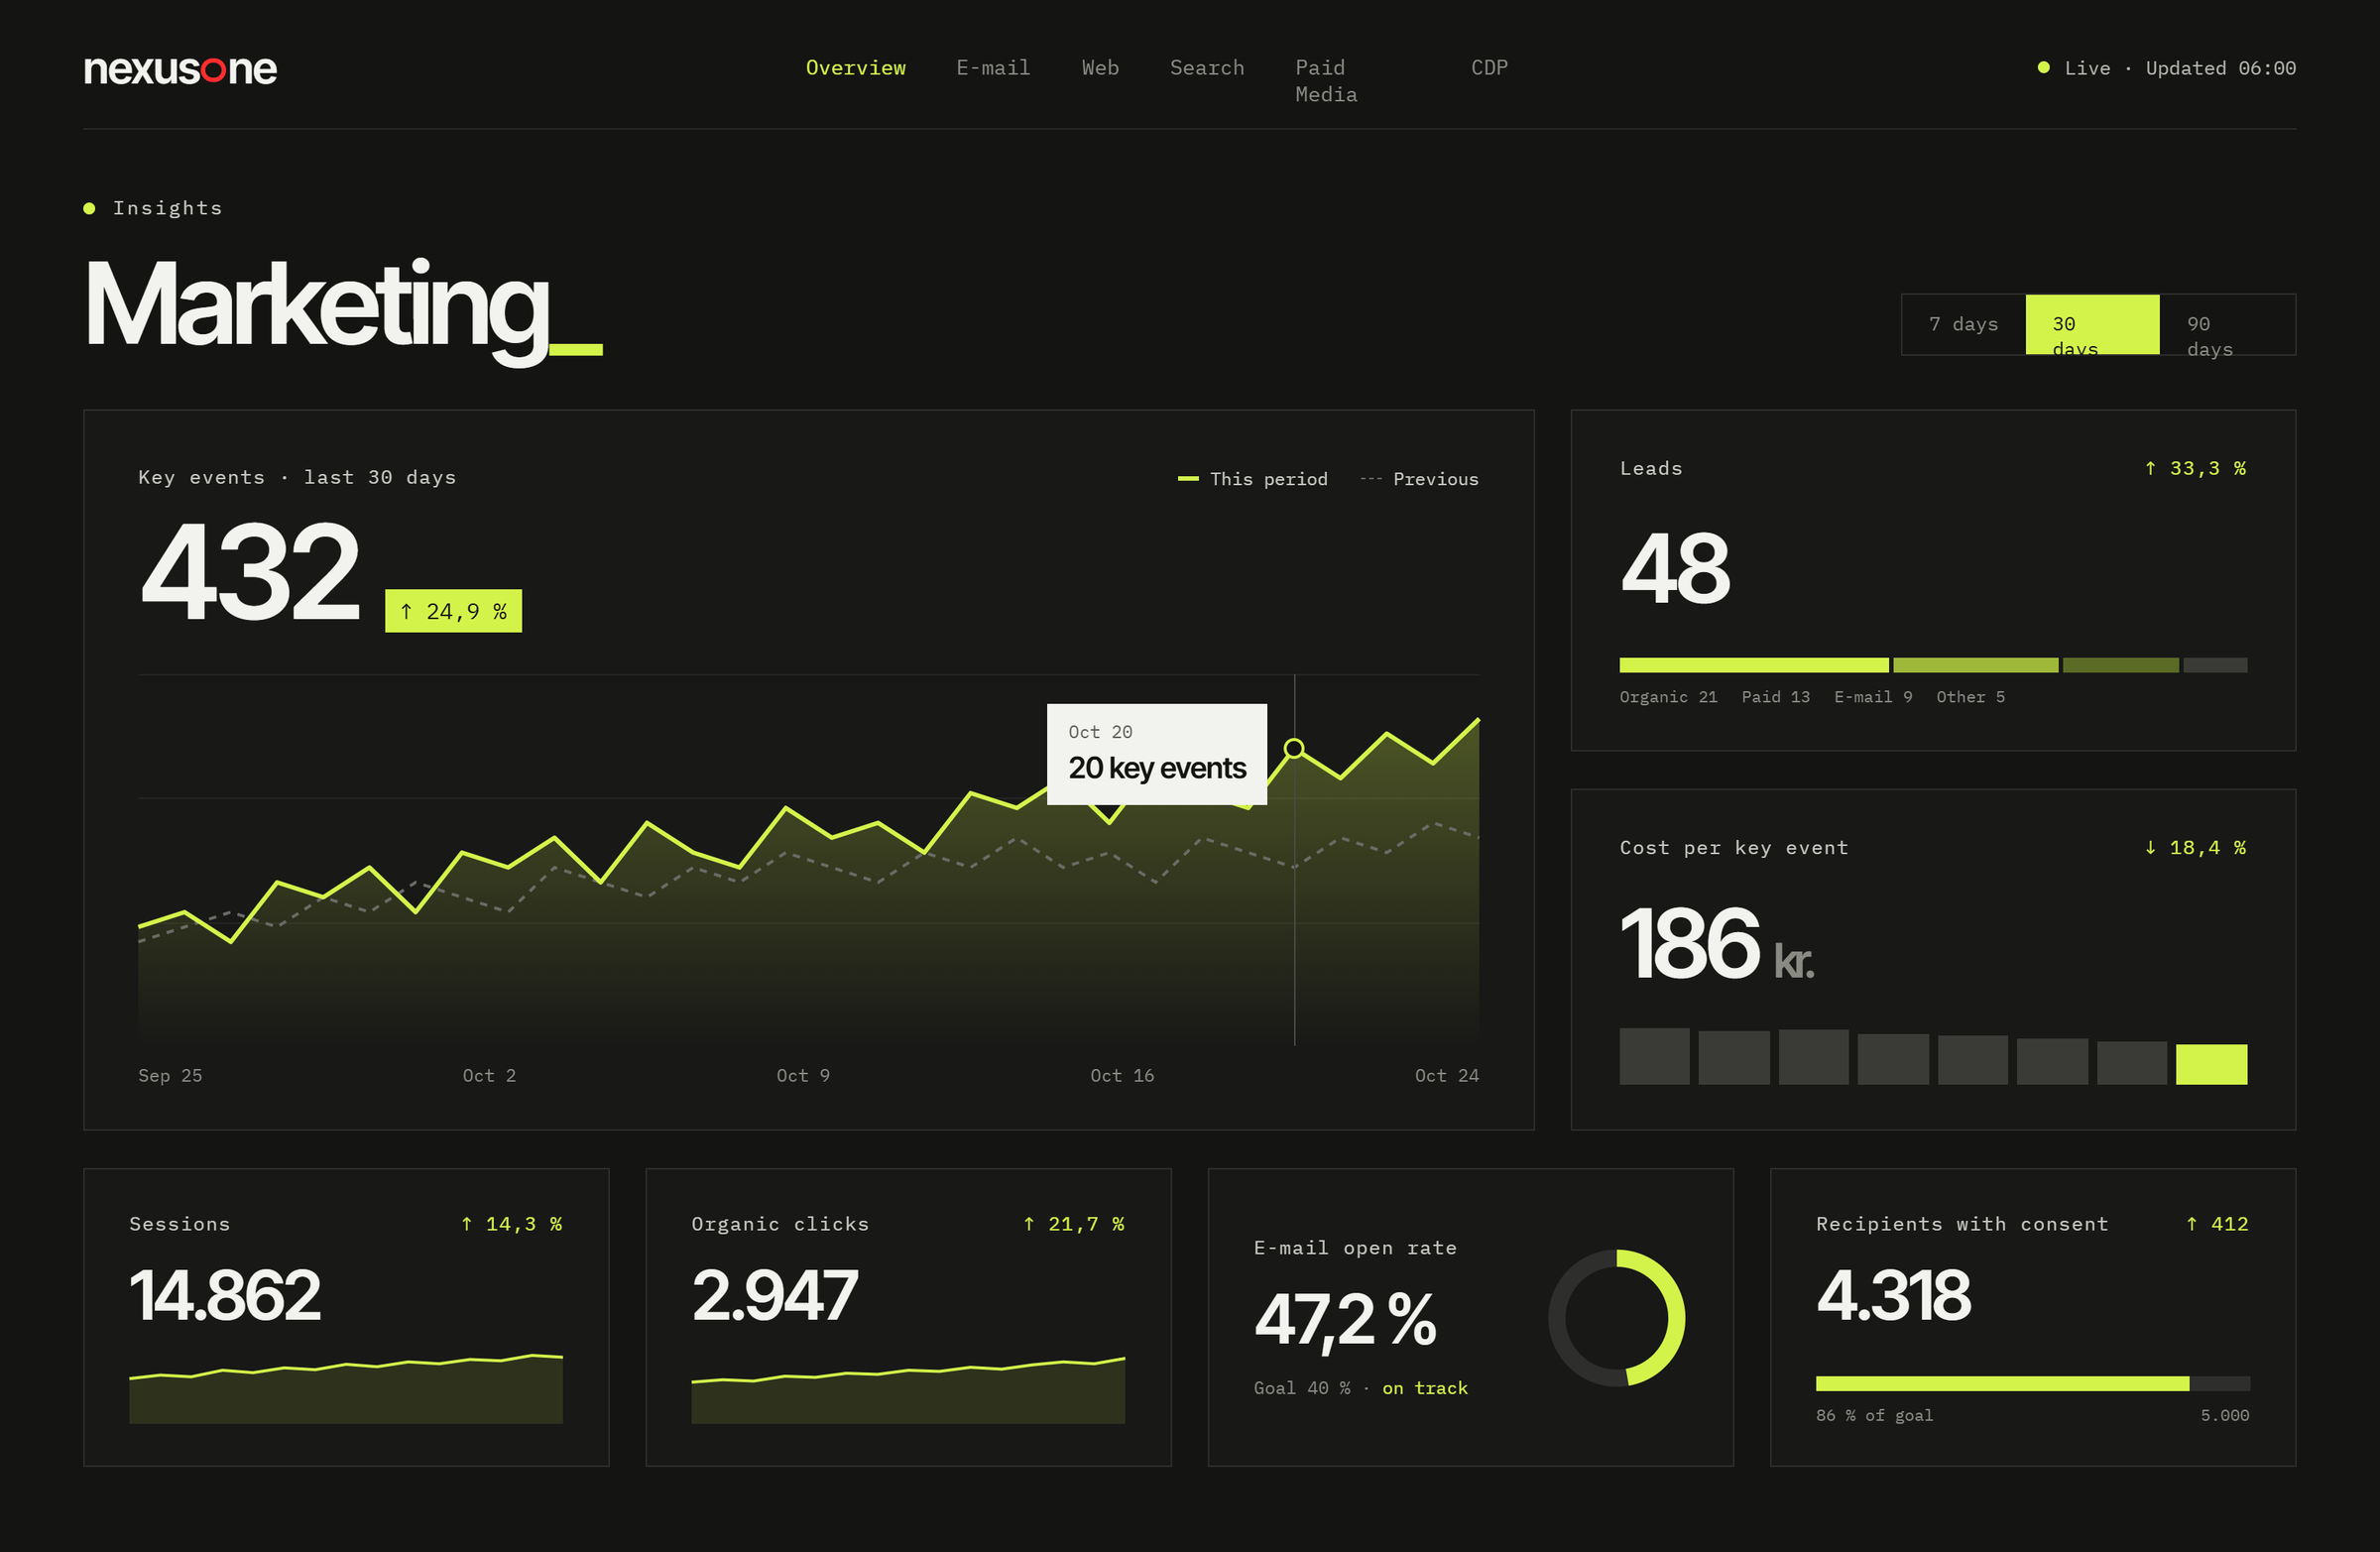Click the Leads 33,3 % change indicator
The width and height of the screenshot is (2380, 1552).
coord(2195,468)
